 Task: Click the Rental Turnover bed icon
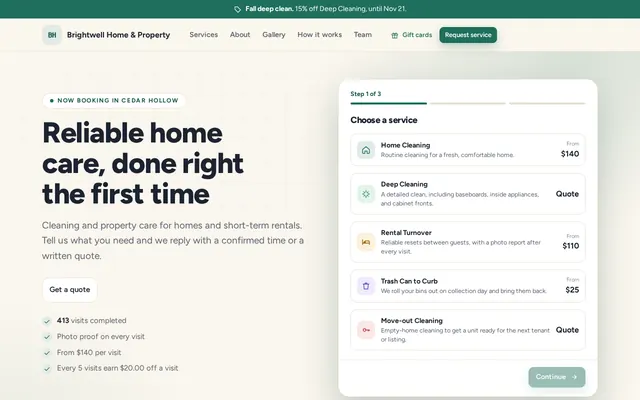[x=366, y=242]
